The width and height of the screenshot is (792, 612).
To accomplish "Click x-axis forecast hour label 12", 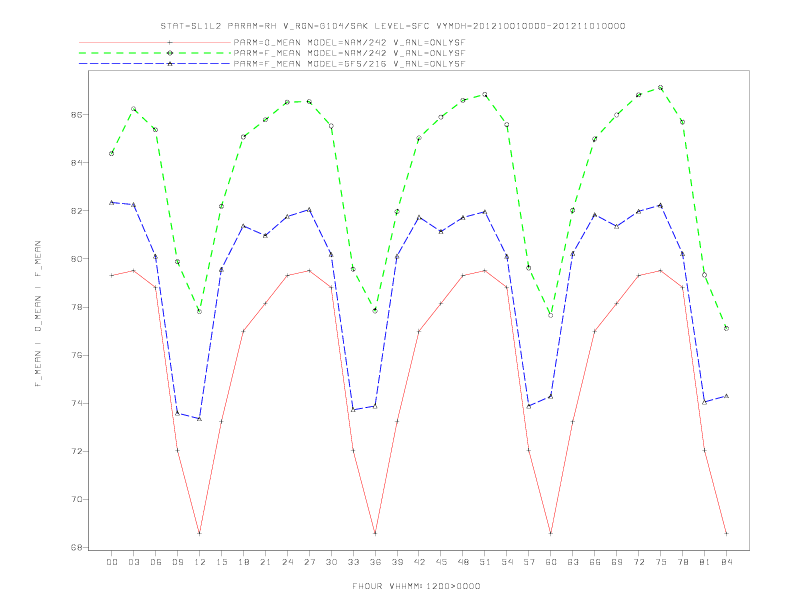I will [x=200, y=562].
